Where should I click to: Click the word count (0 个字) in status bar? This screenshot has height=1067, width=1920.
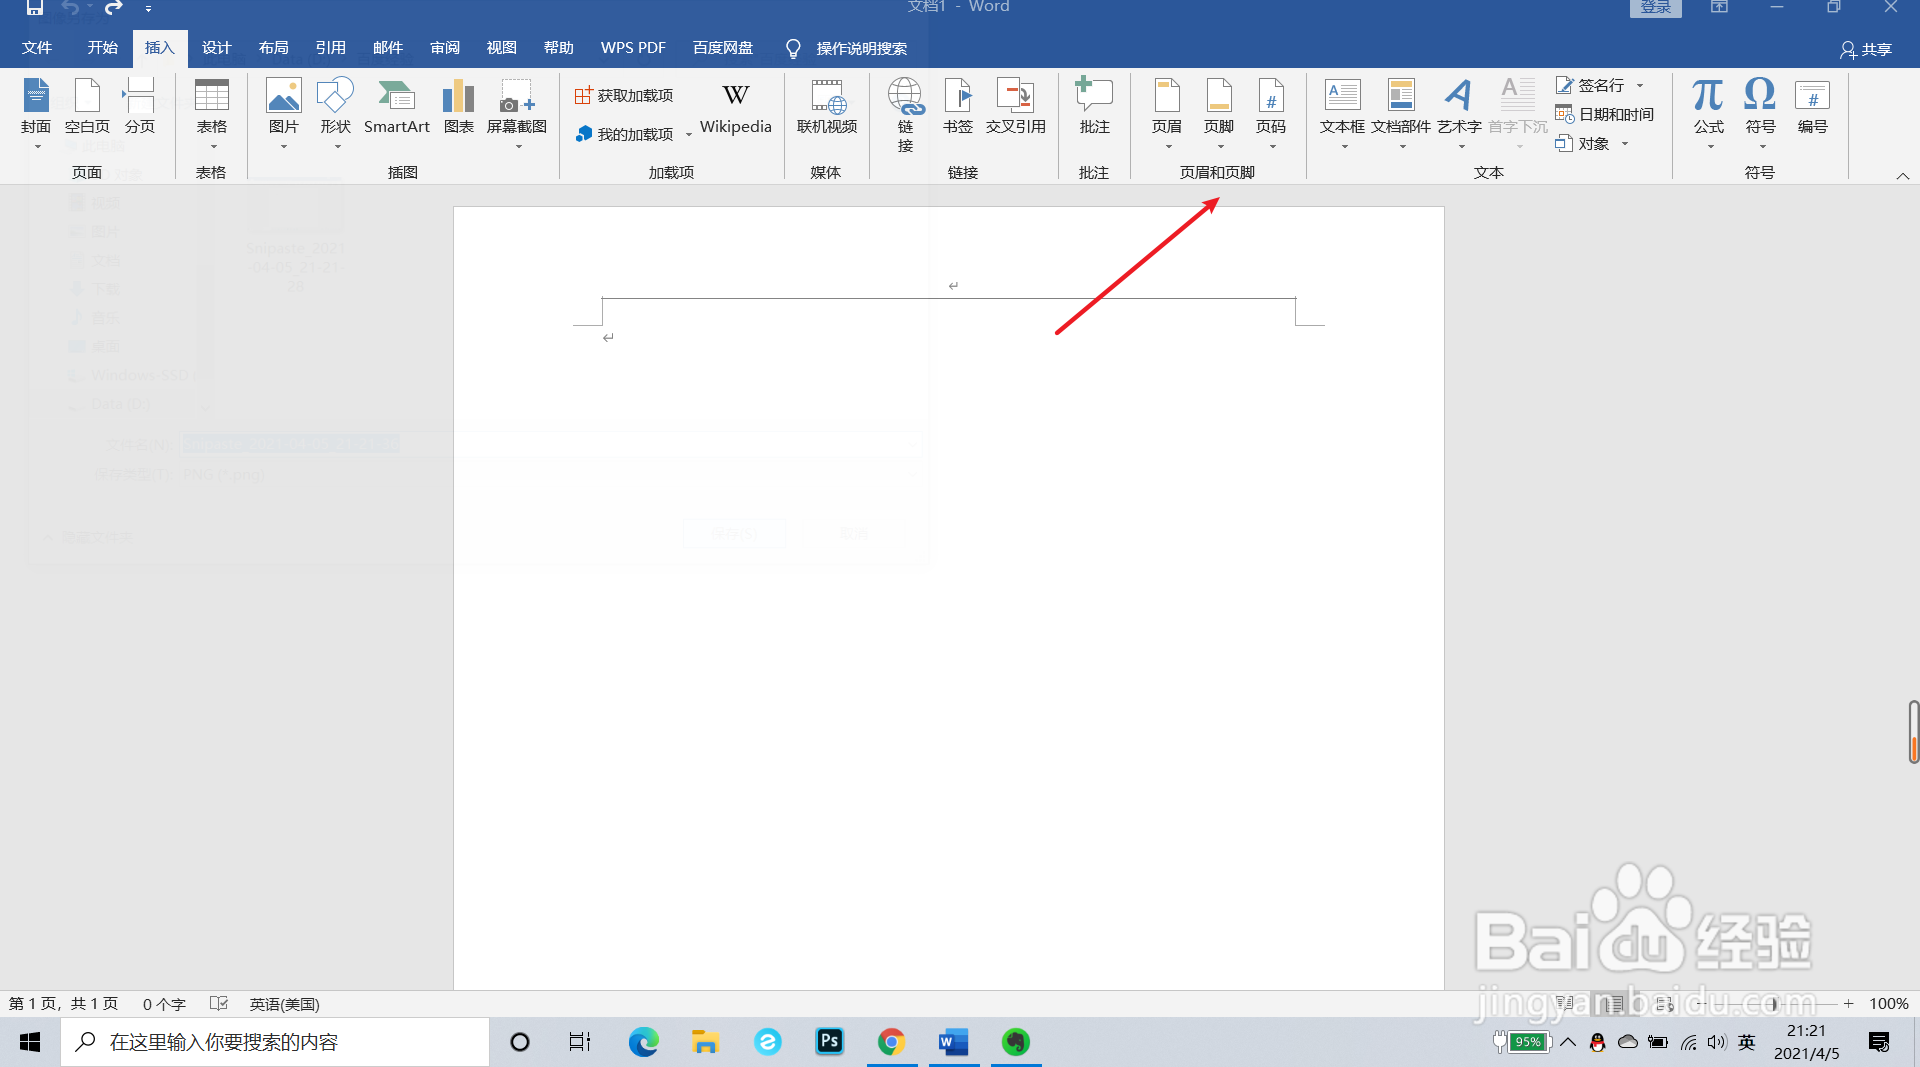(164, 1004)
